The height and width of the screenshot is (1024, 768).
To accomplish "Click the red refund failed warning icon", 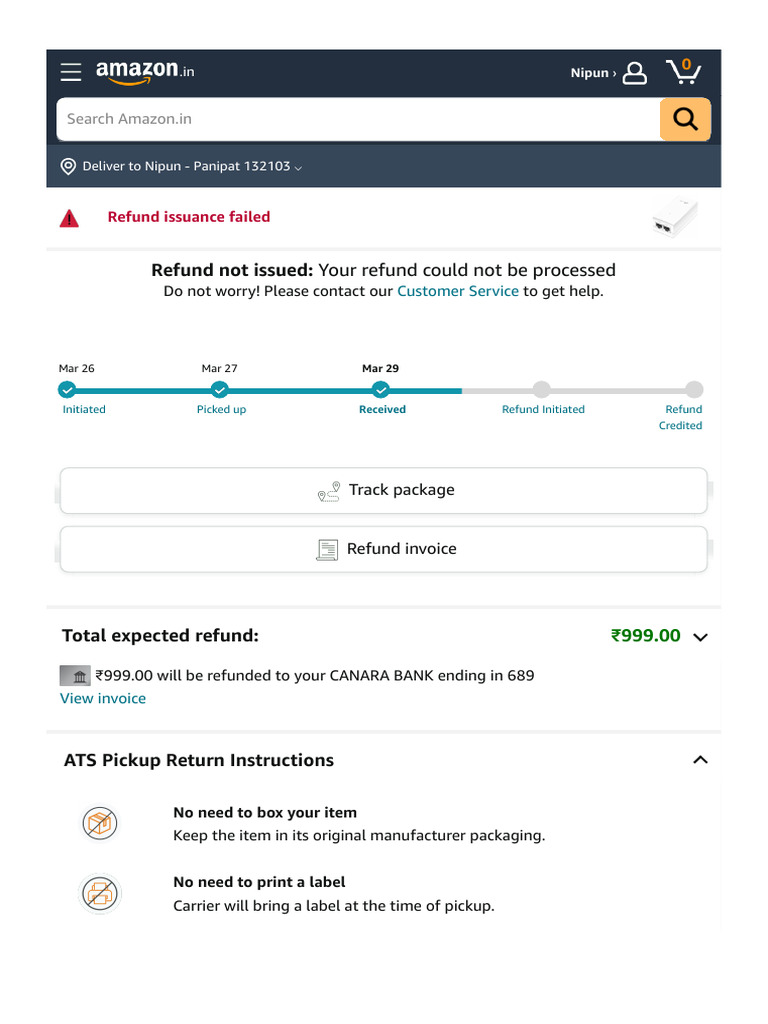I will point(69,219).
